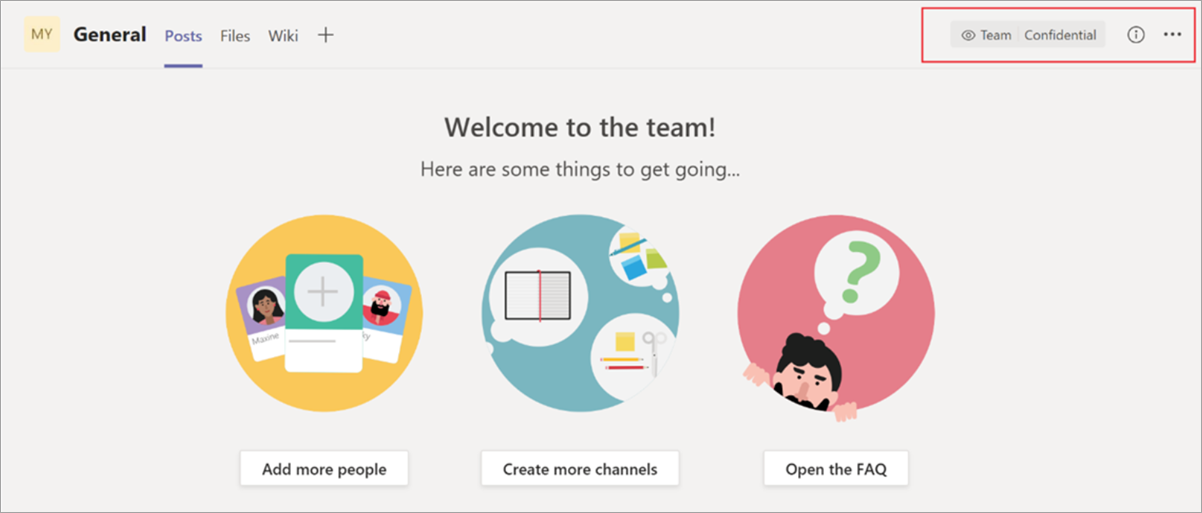
Task: Add a new tab with plus icon
Action: (x=325, y=35)
